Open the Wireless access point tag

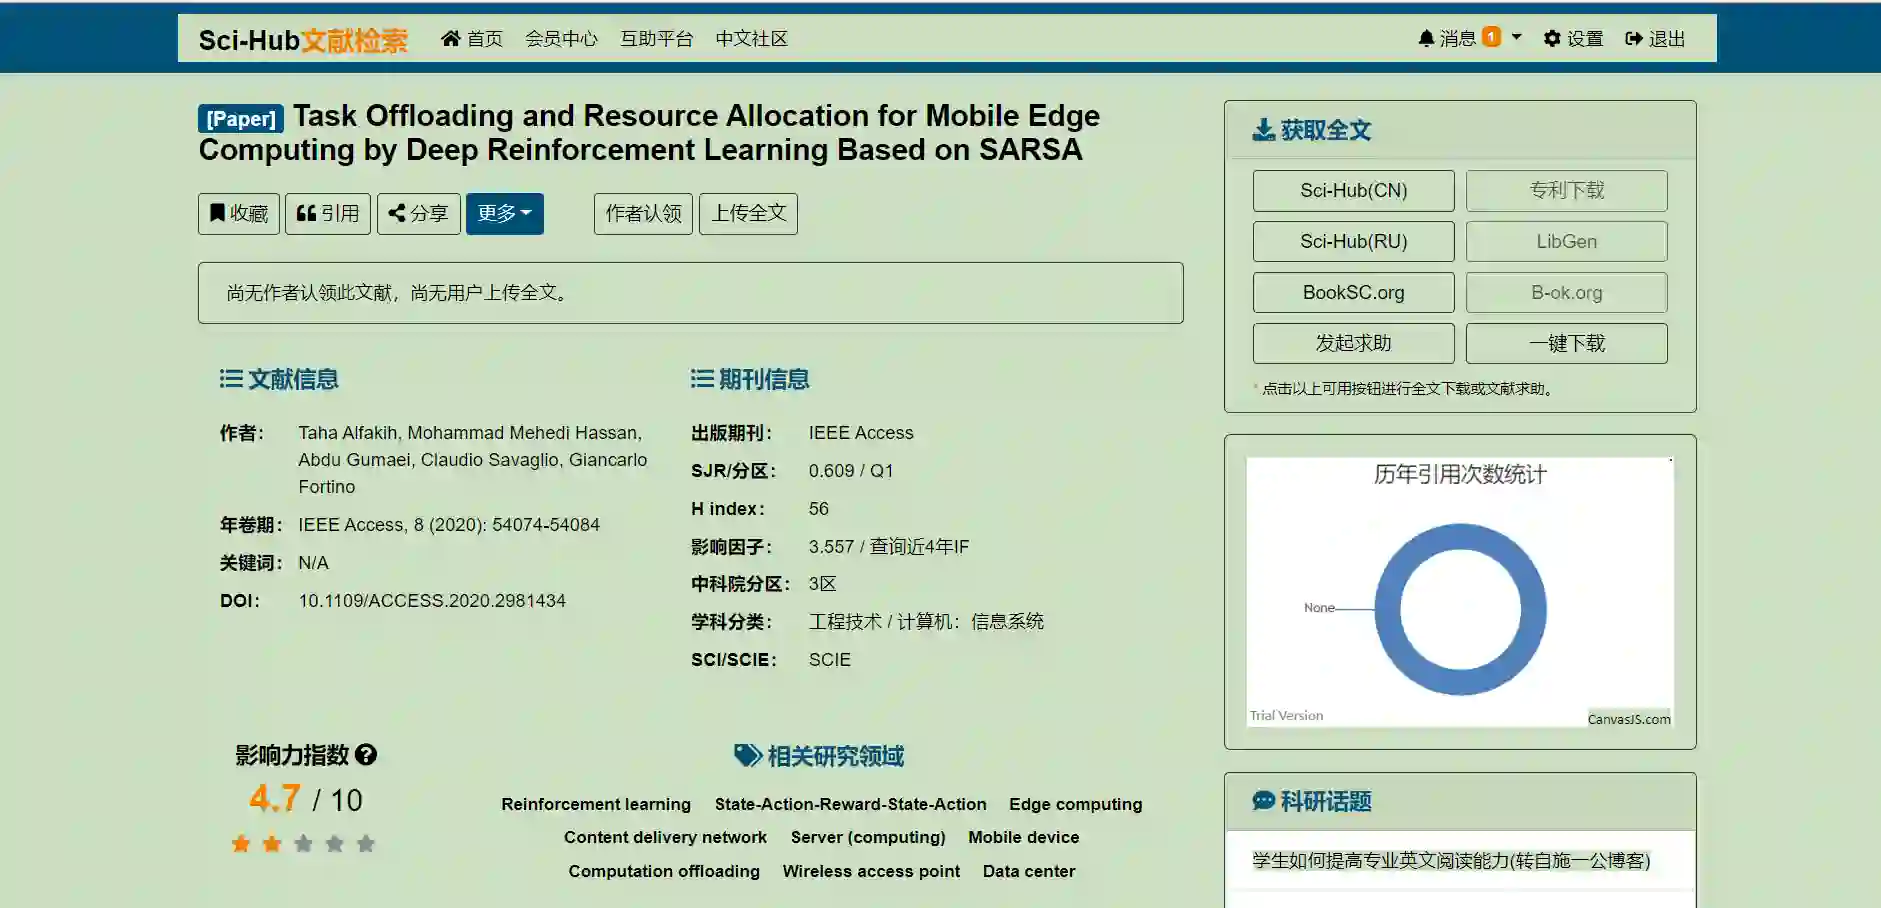coord(871,871)
